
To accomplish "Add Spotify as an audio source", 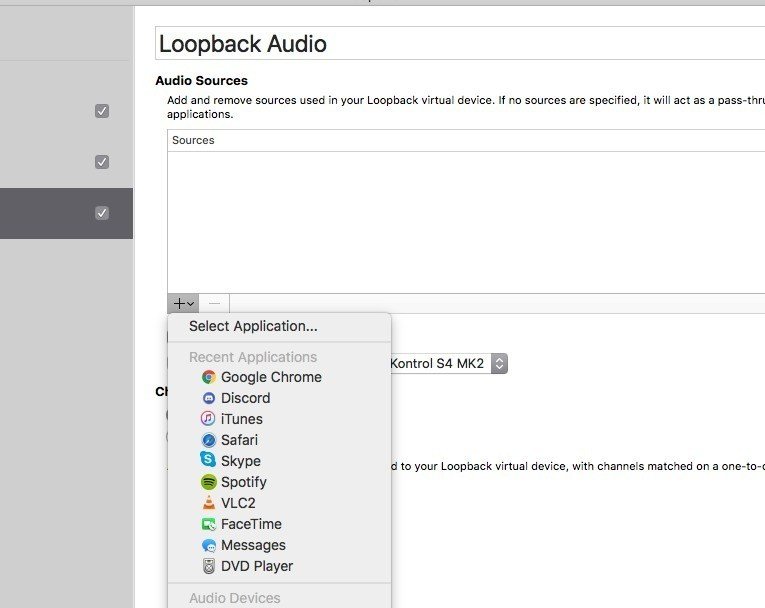I will (x=279, y=482).
